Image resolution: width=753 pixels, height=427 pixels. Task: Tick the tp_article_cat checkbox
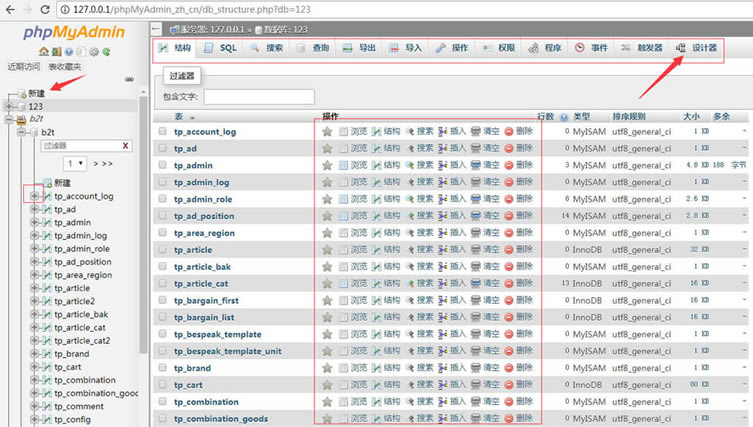[x=162, y=283]
